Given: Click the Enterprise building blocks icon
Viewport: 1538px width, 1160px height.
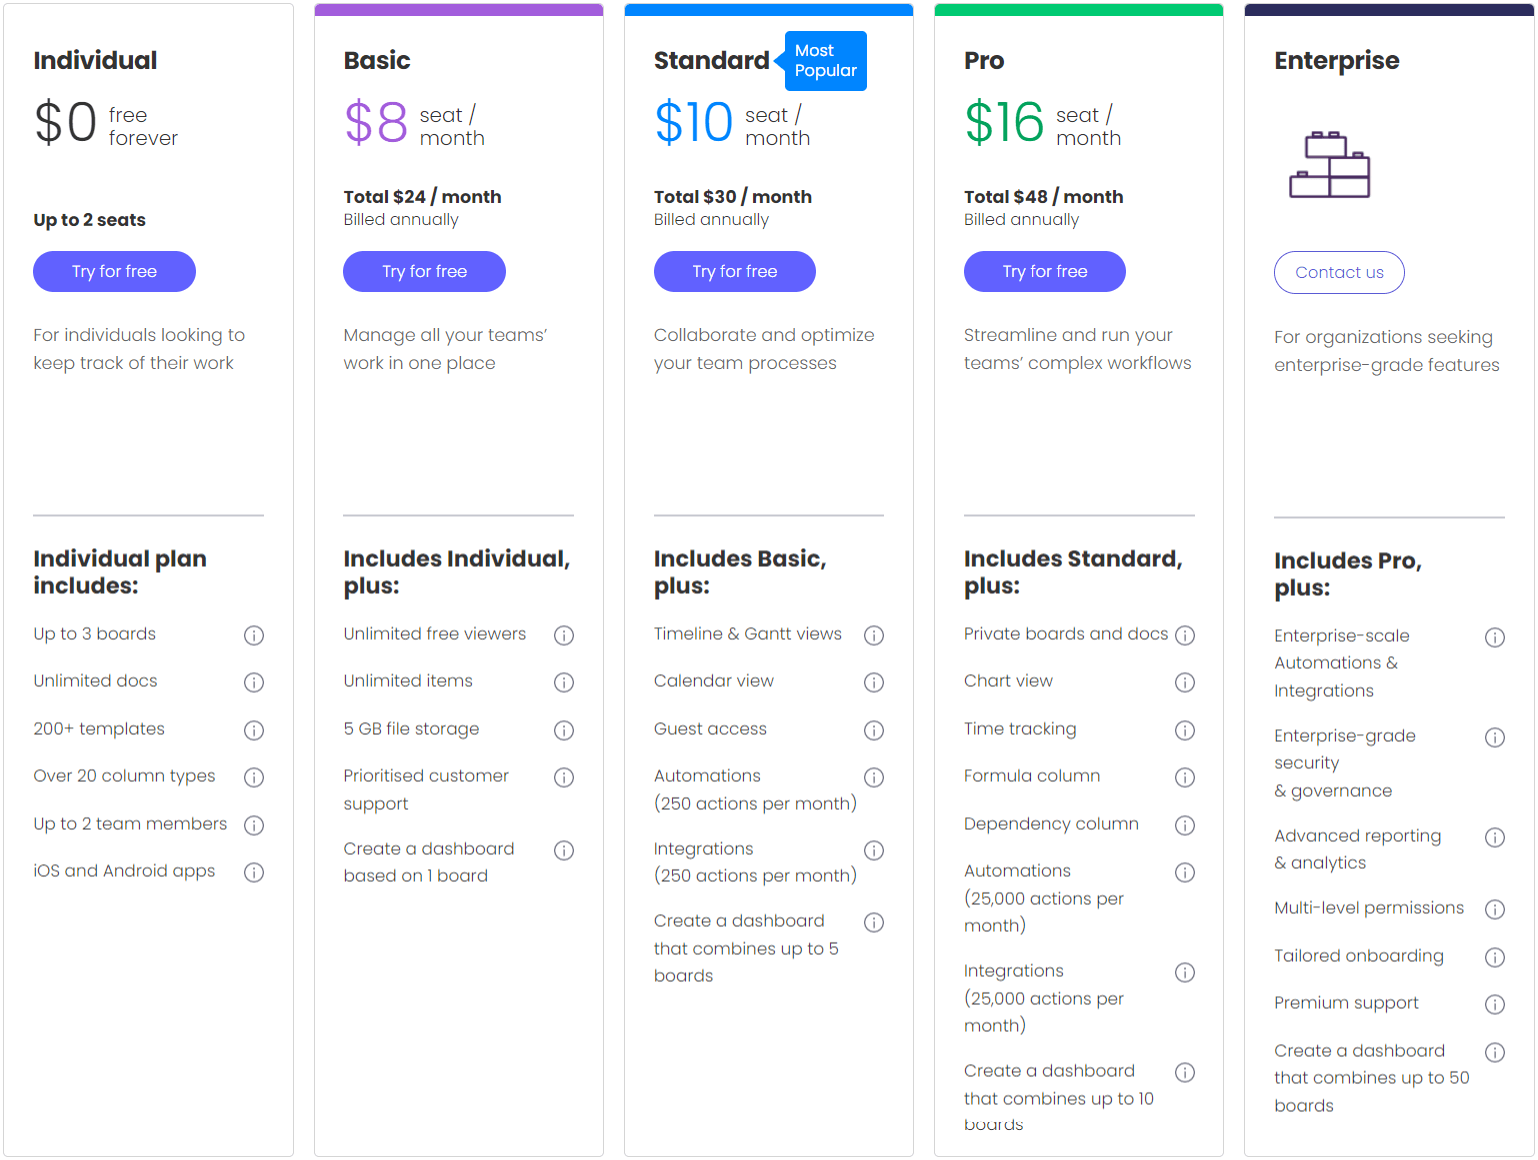Looking at the screenshot, I should coord(1330,165).
